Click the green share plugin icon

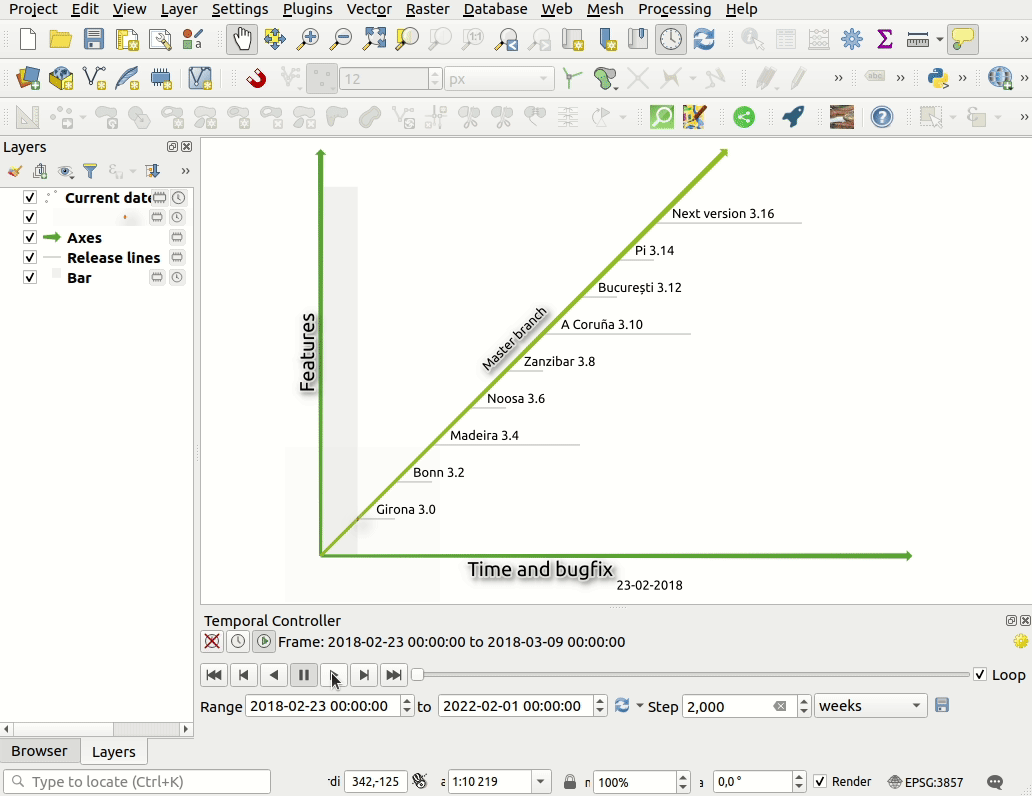tap(744, 117)
